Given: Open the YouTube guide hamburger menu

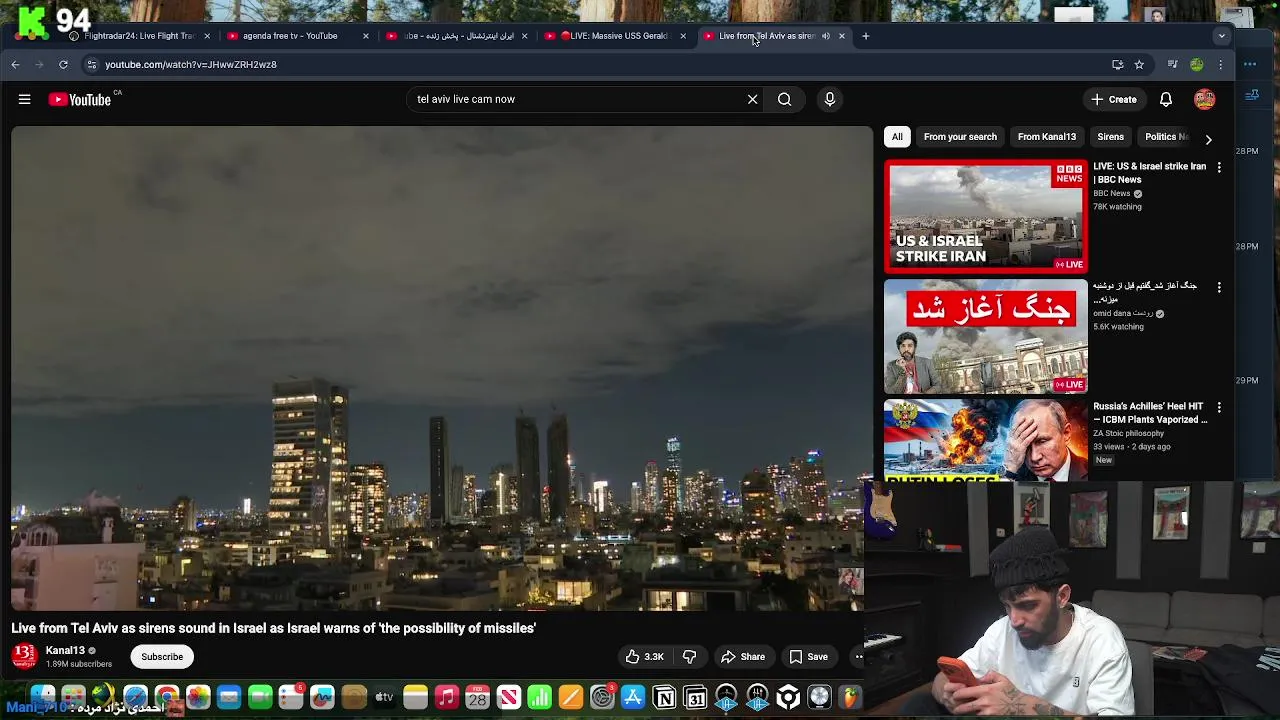Looking at the screenshot, I should click(24, 99).
